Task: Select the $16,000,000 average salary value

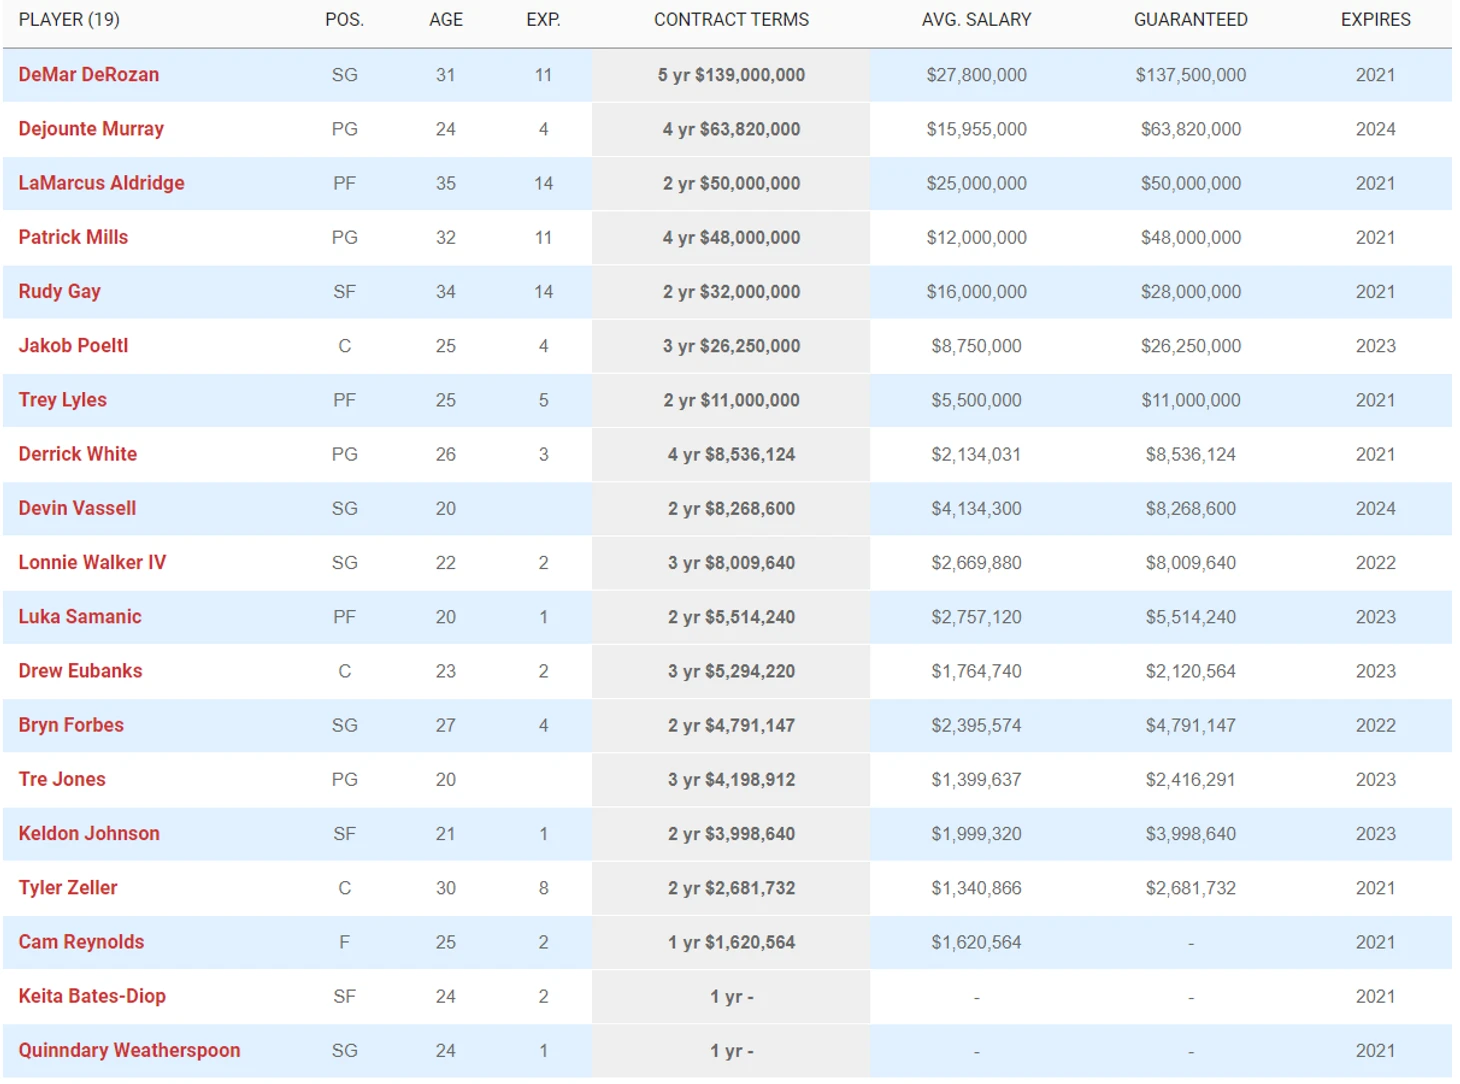Action: [x=976, y=291]
